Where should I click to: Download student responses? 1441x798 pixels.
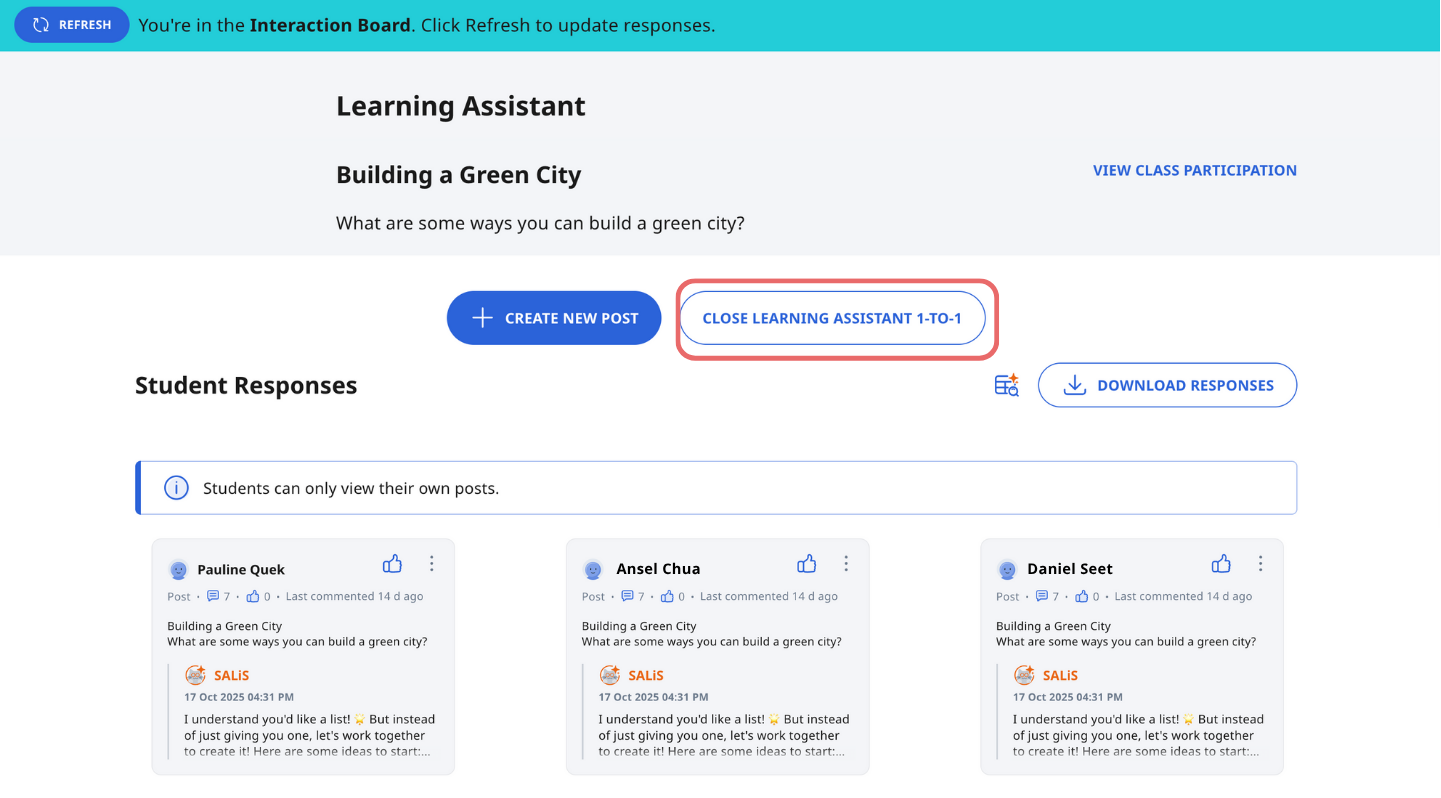click(1167, 386)
